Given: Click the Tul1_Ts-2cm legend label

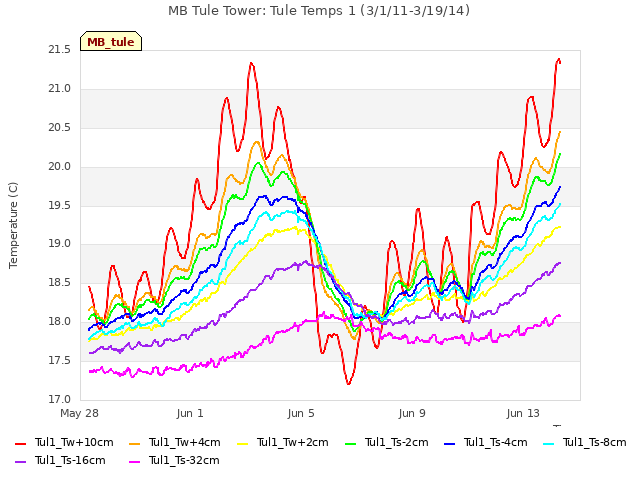Looking at the screenshot, I should [x=396, y=442].
